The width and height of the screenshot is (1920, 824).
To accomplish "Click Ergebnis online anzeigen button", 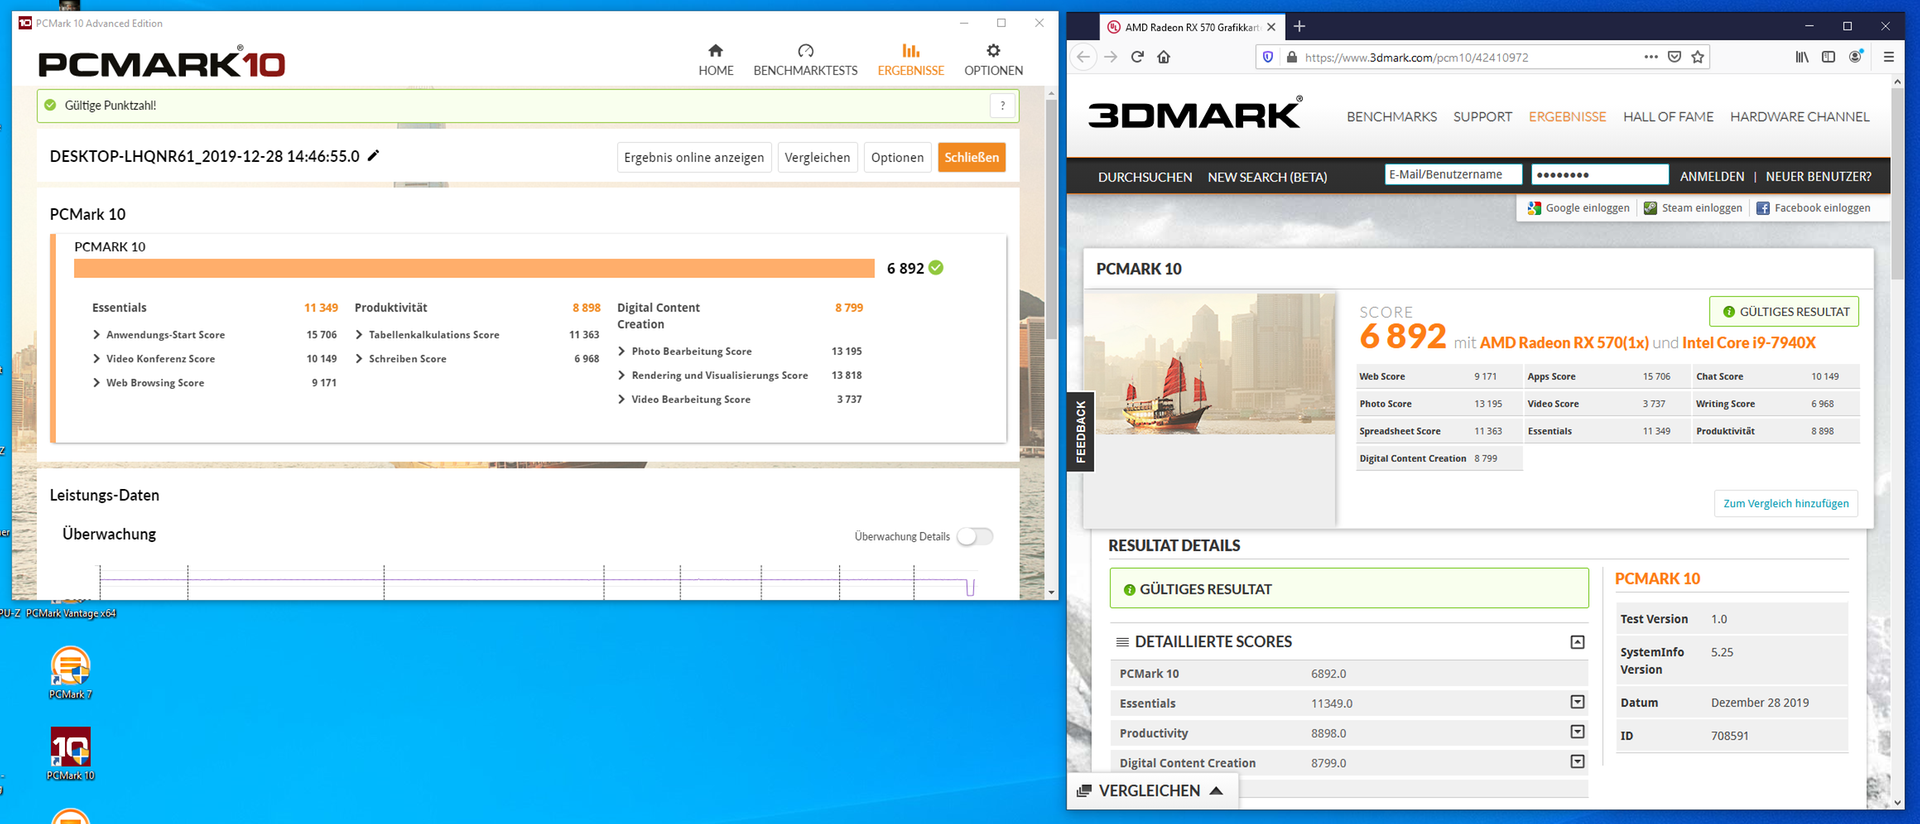I will (x=694, y=157).
